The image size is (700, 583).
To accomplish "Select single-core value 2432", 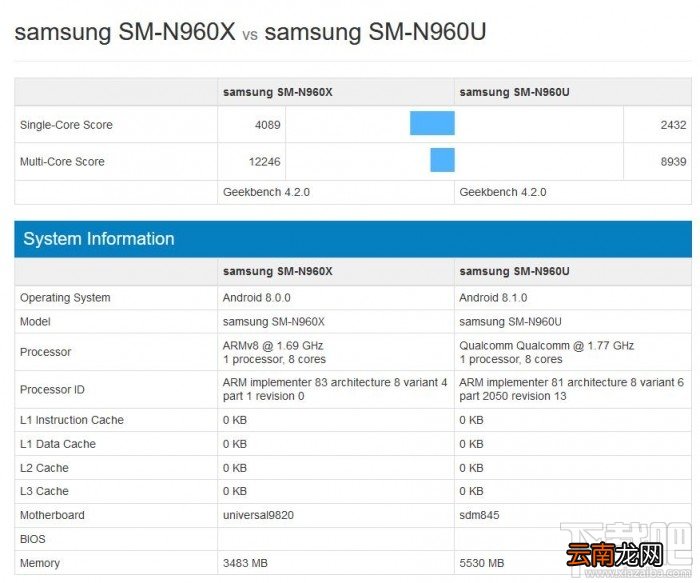I will tap(673, 125).
